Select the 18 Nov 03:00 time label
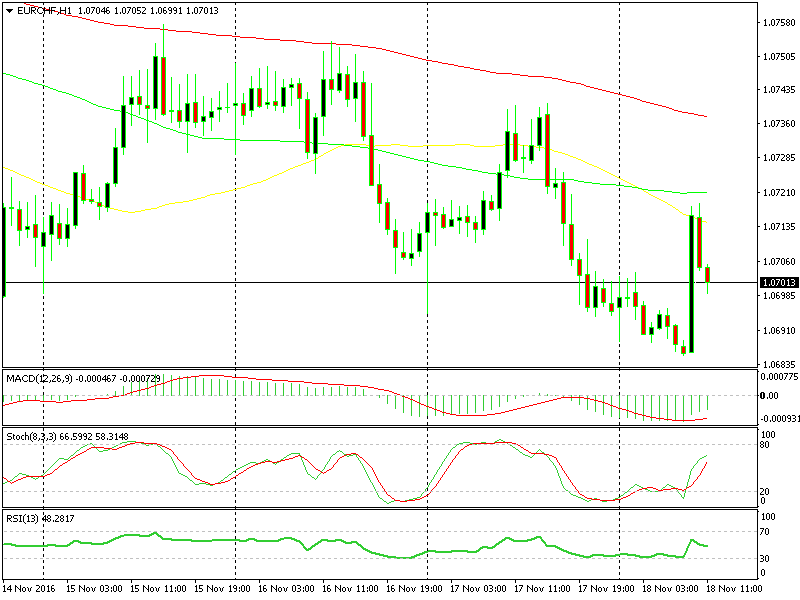 coord(670,589)
